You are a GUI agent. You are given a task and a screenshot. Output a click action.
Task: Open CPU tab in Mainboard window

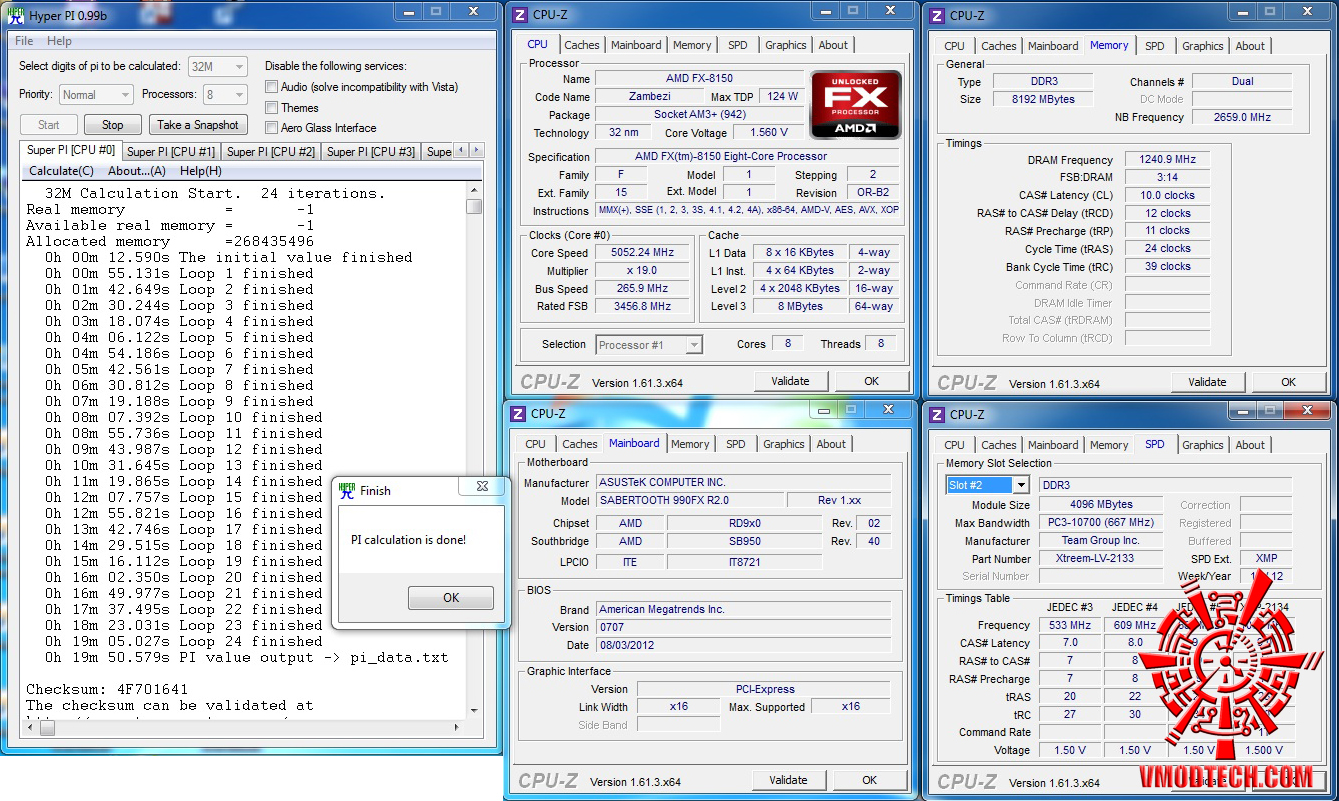point(536,444)
